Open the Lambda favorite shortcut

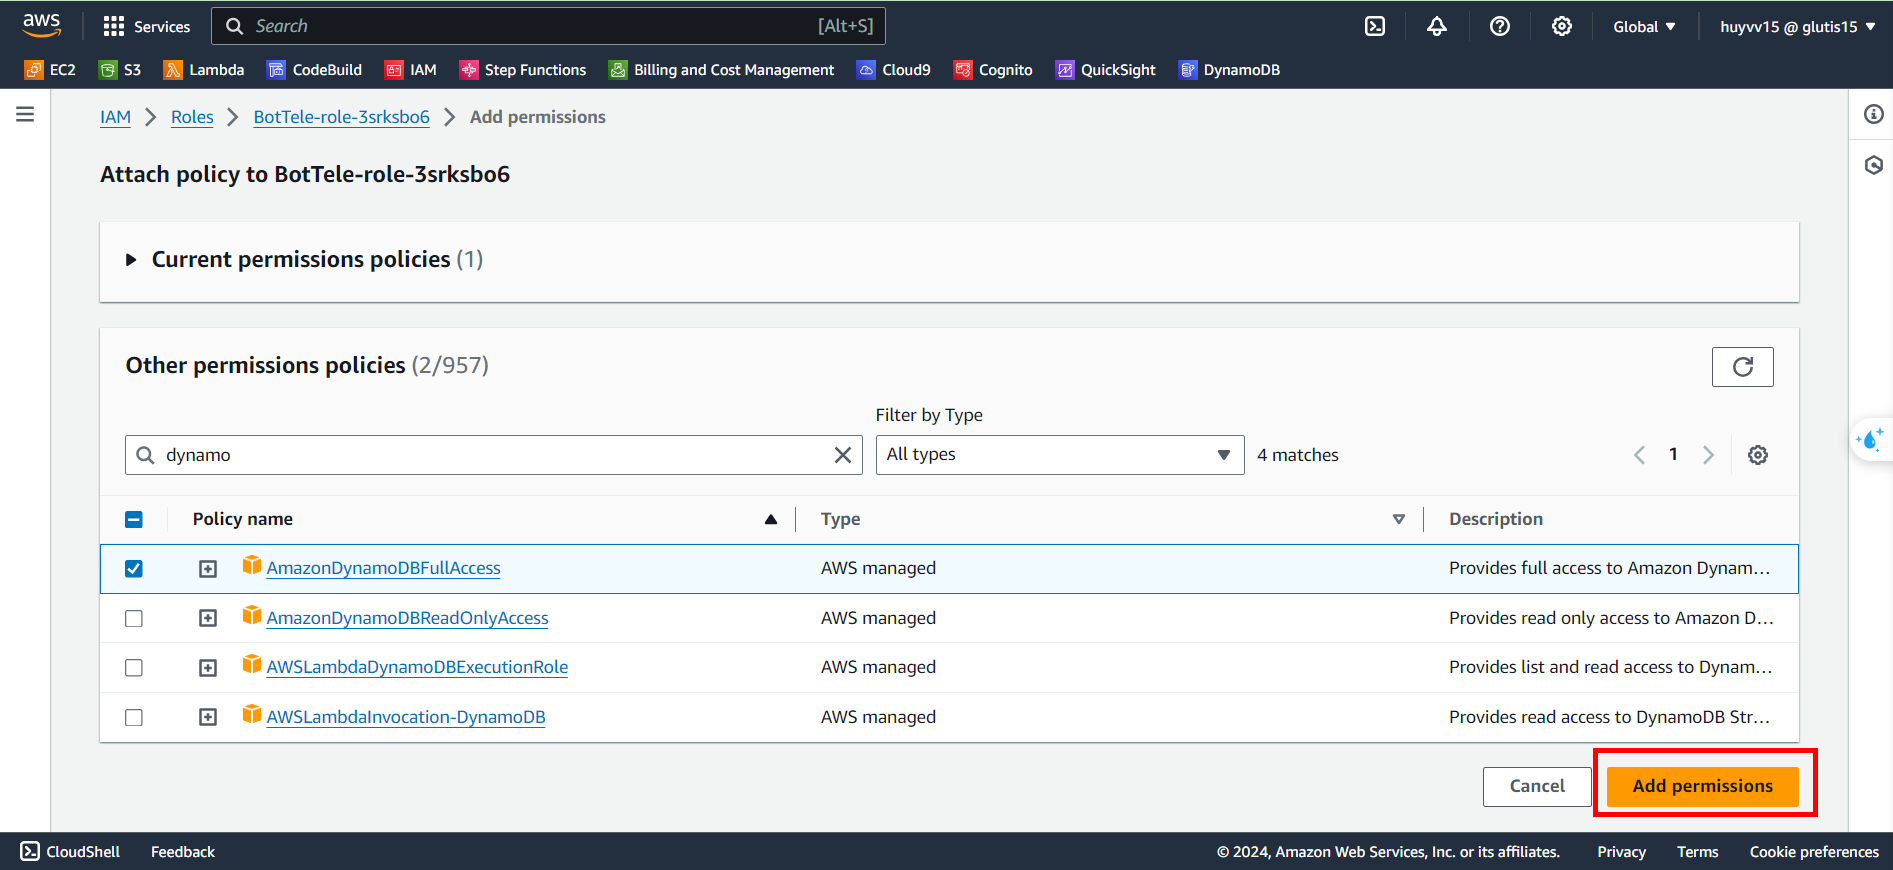[x=204, y=69]
